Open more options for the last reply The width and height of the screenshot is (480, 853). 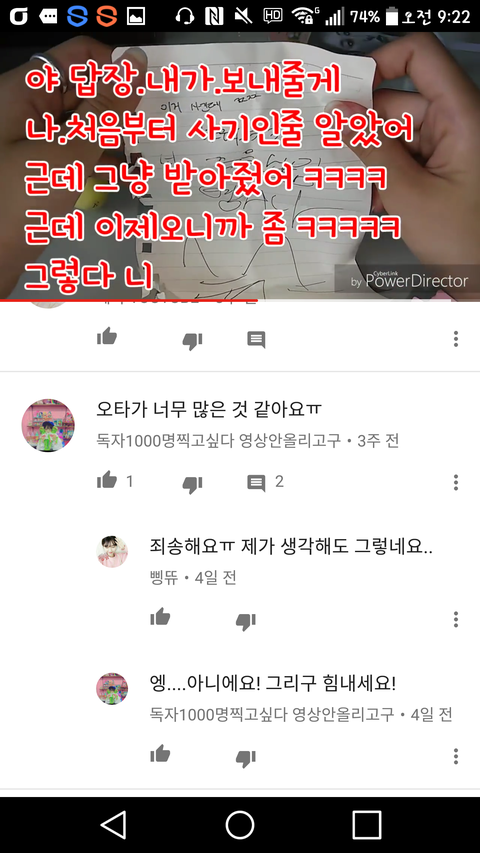coord(456,756)
